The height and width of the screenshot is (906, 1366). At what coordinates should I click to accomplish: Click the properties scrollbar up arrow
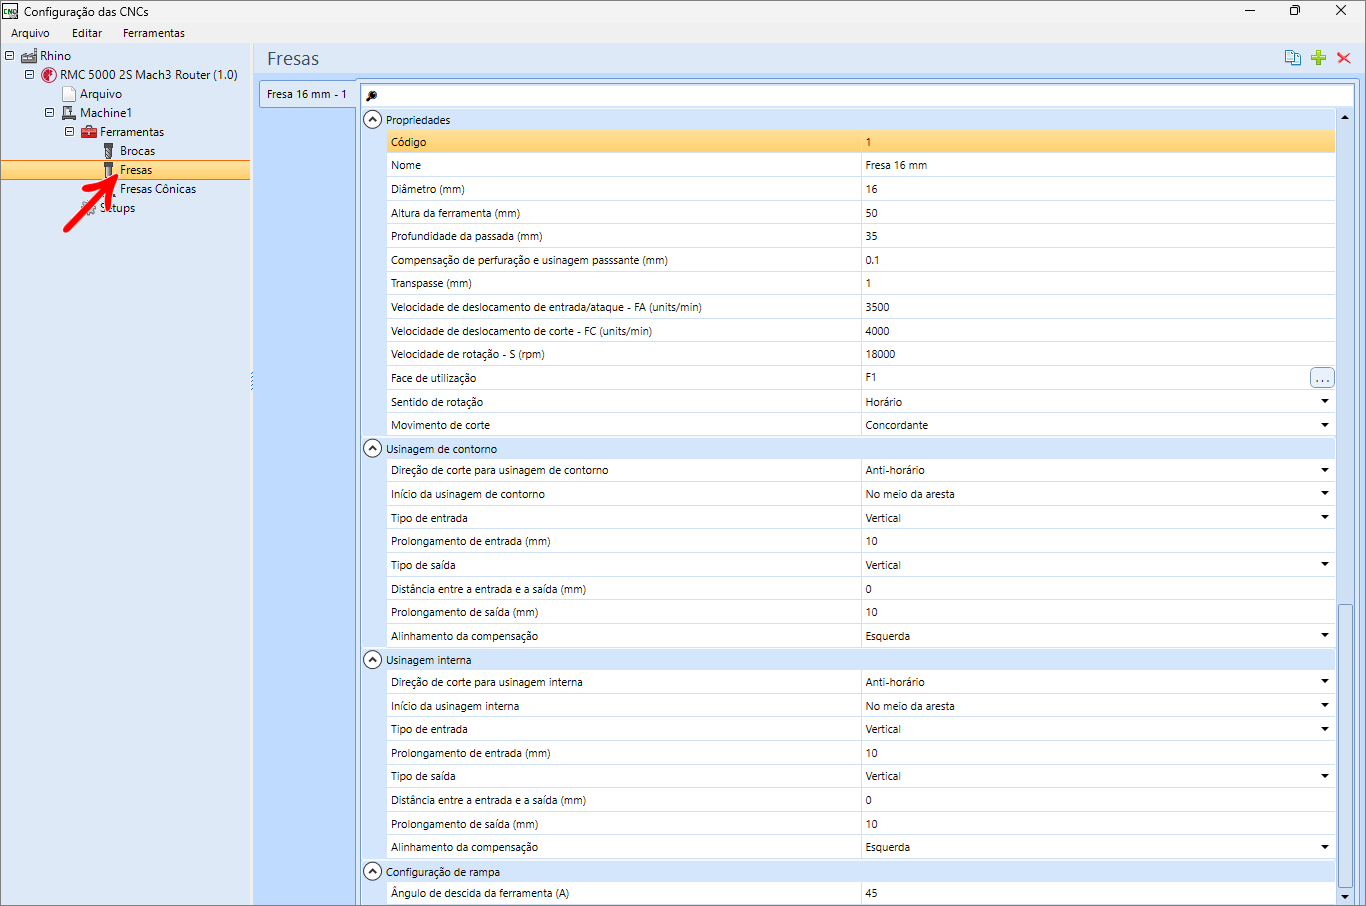[1345, 117]
